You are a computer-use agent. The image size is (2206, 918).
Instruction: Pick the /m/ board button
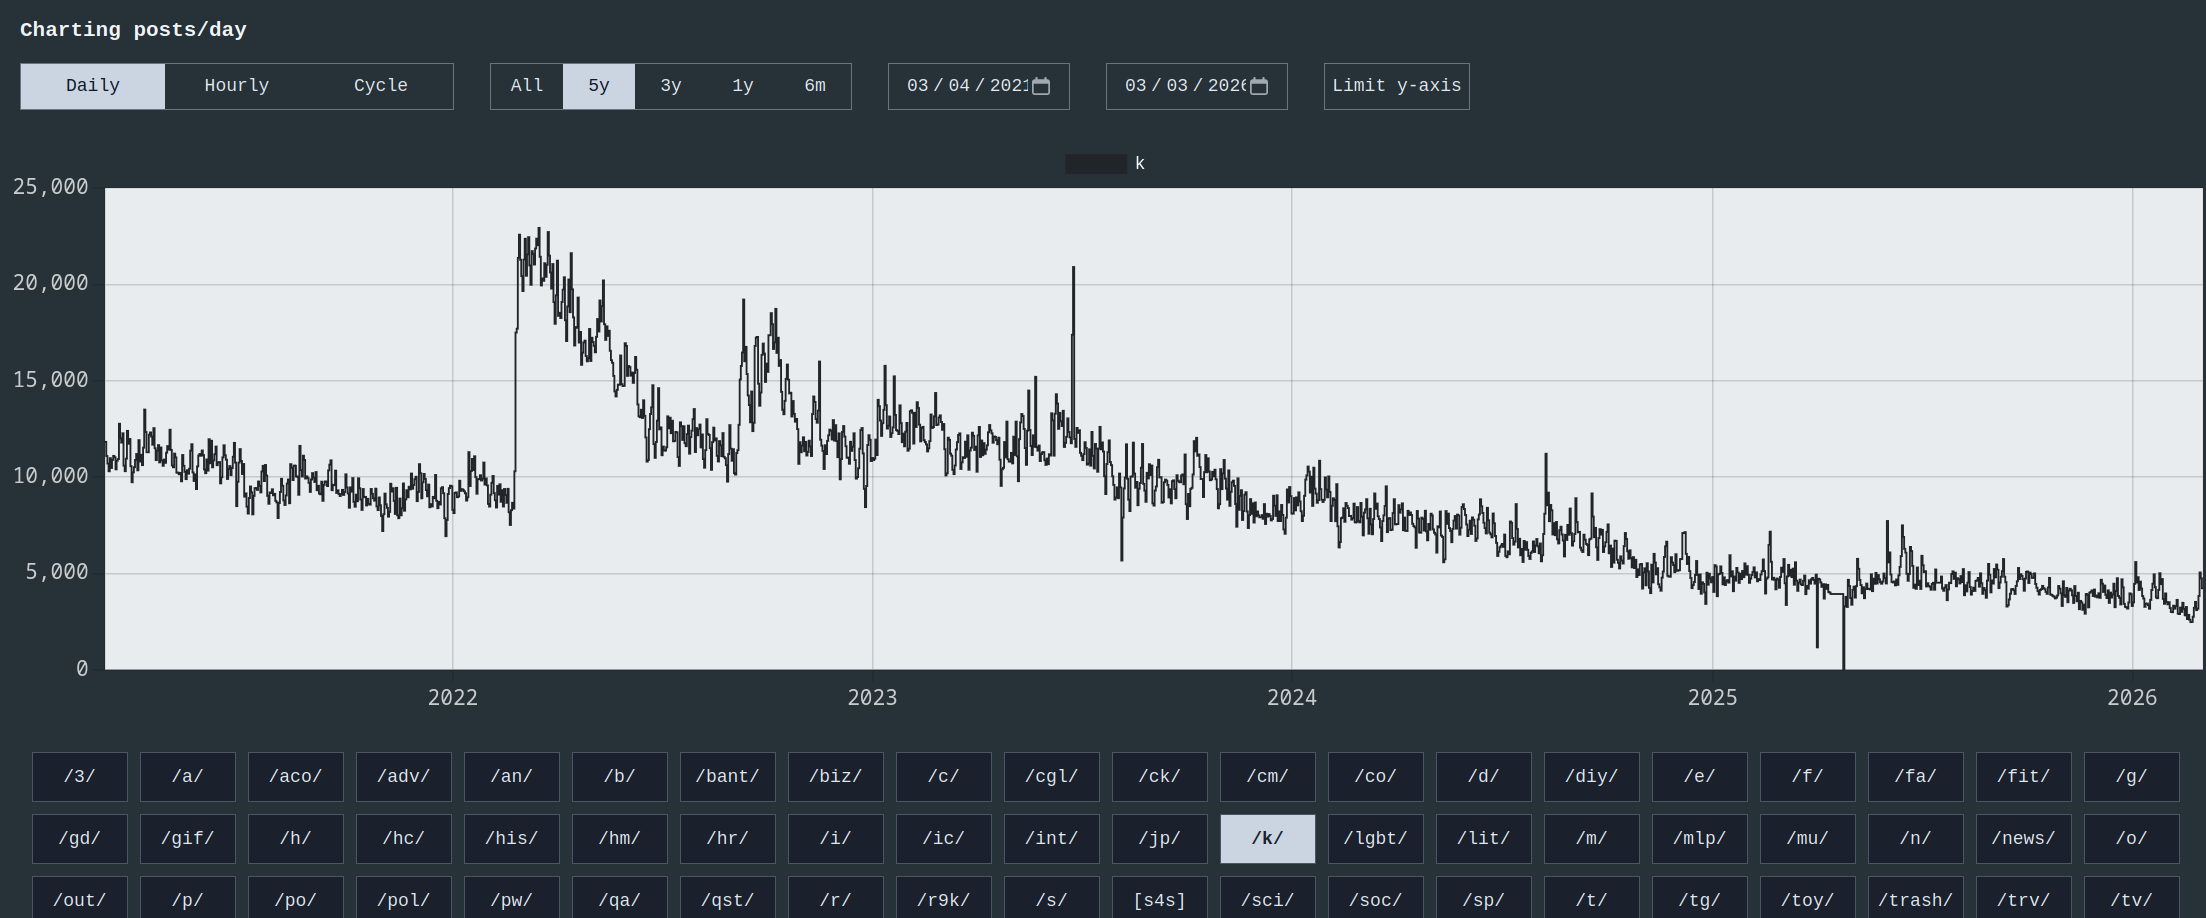tap(1592, 839)
